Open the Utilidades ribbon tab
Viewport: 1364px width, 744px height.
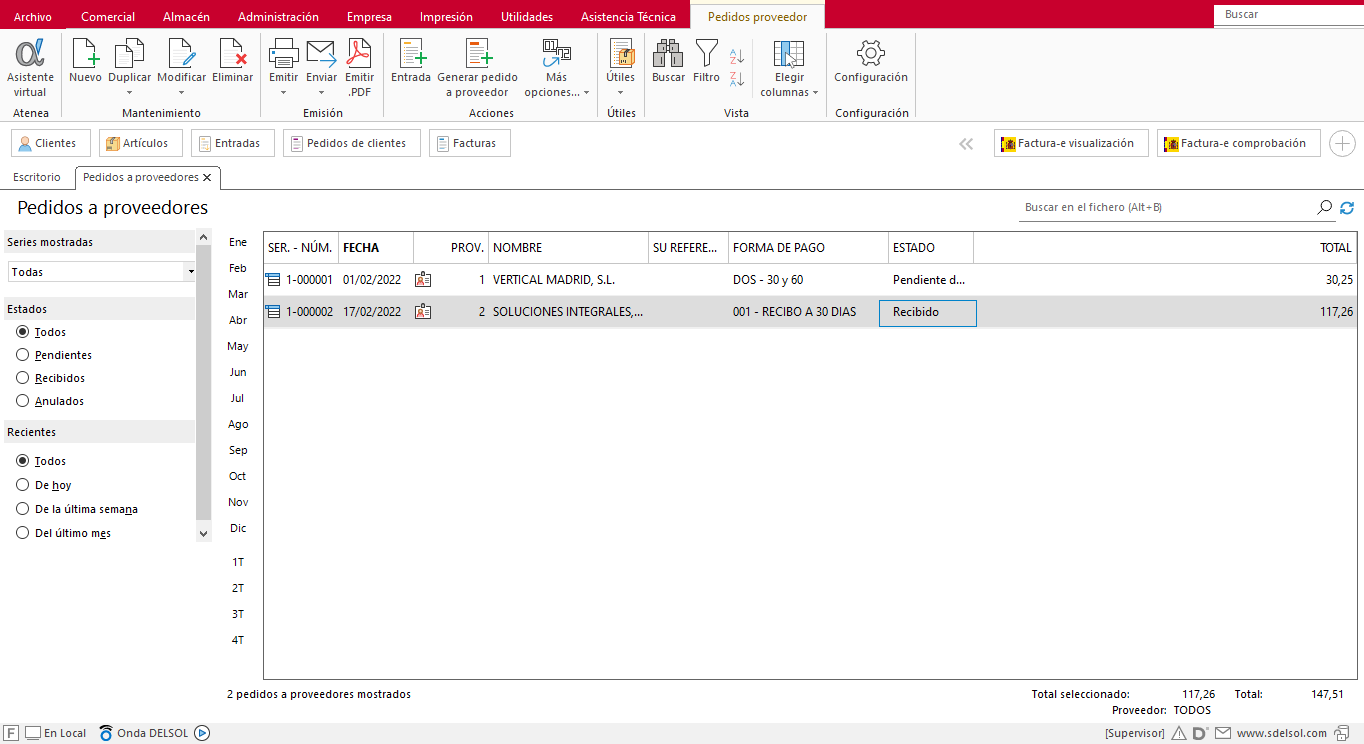click(527, 17)
